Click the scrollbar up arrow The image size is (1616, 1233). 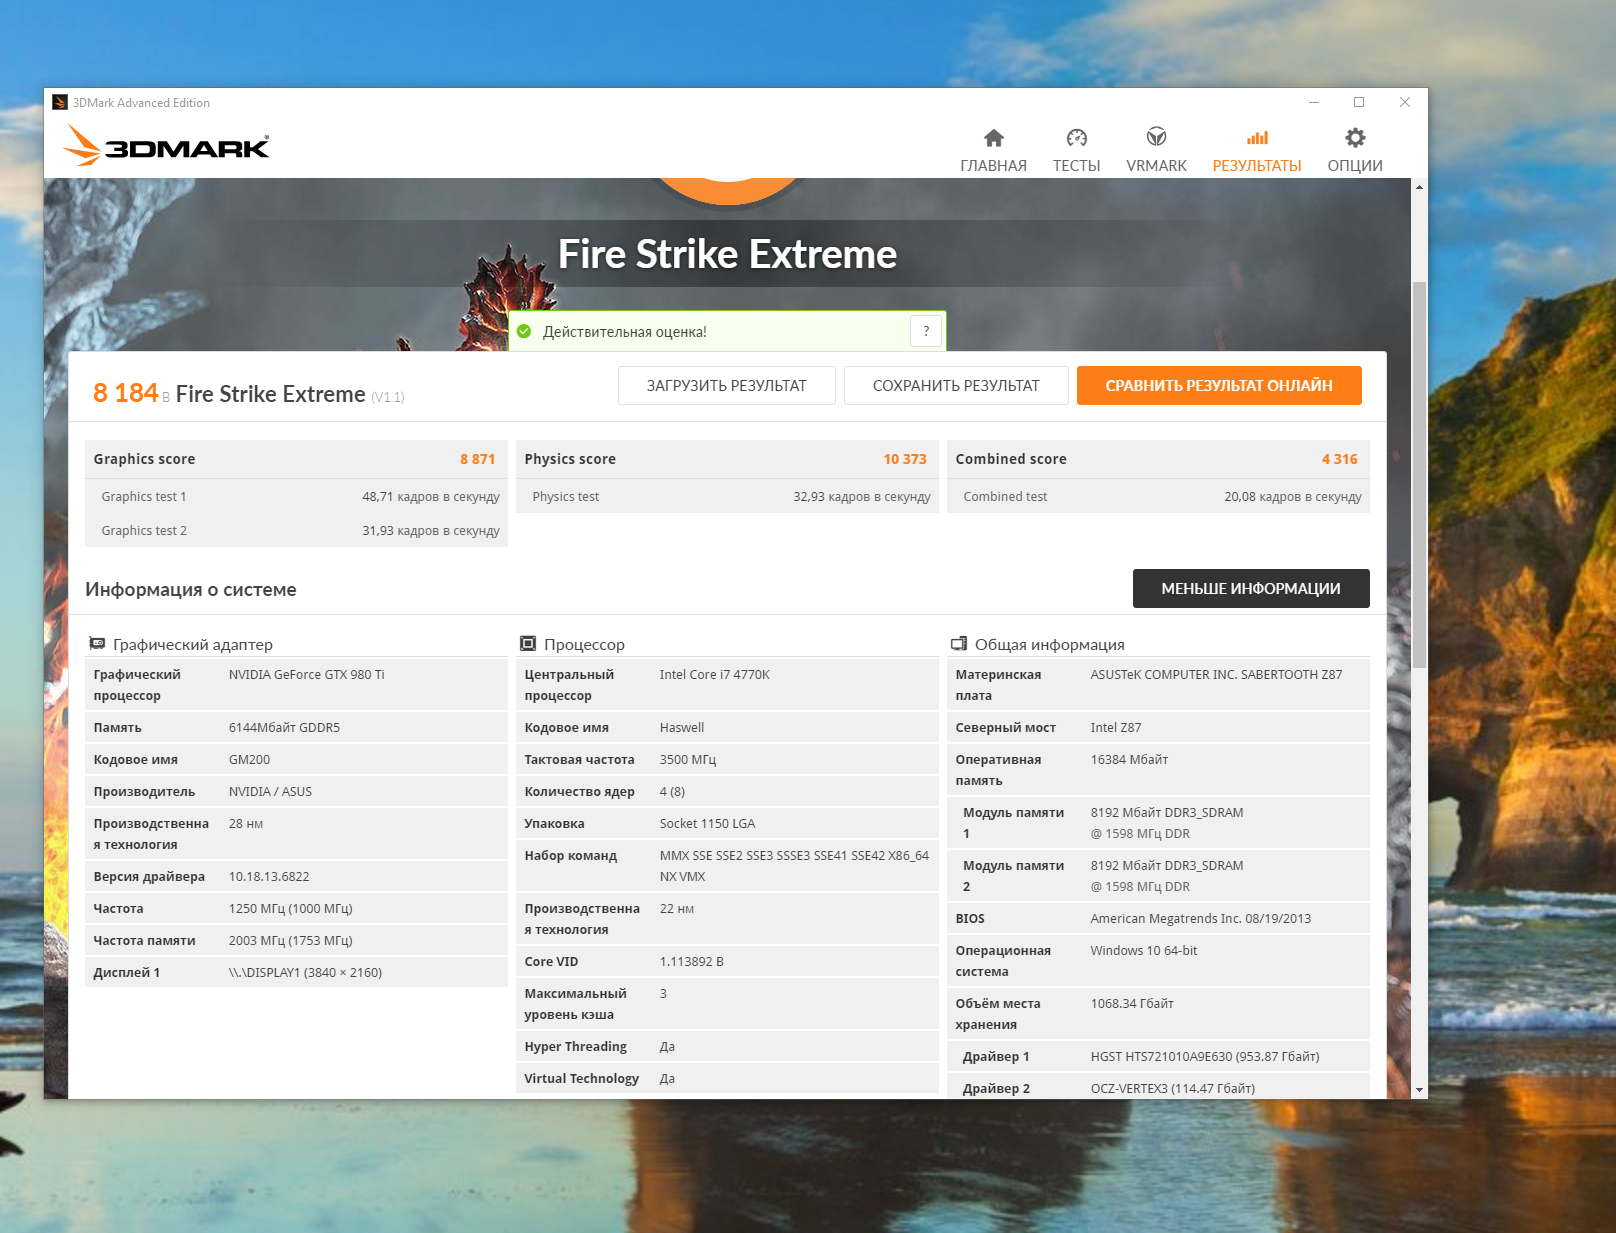[x=1419, y=187]
